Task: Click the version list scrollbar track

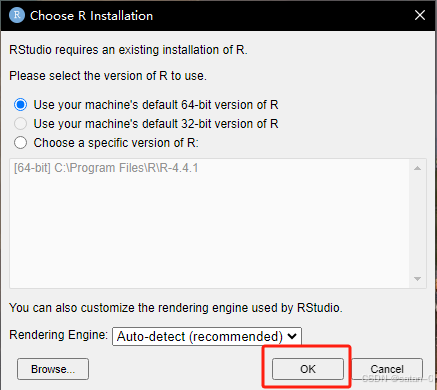Action: pyautogui.click(x=417, y=223)
